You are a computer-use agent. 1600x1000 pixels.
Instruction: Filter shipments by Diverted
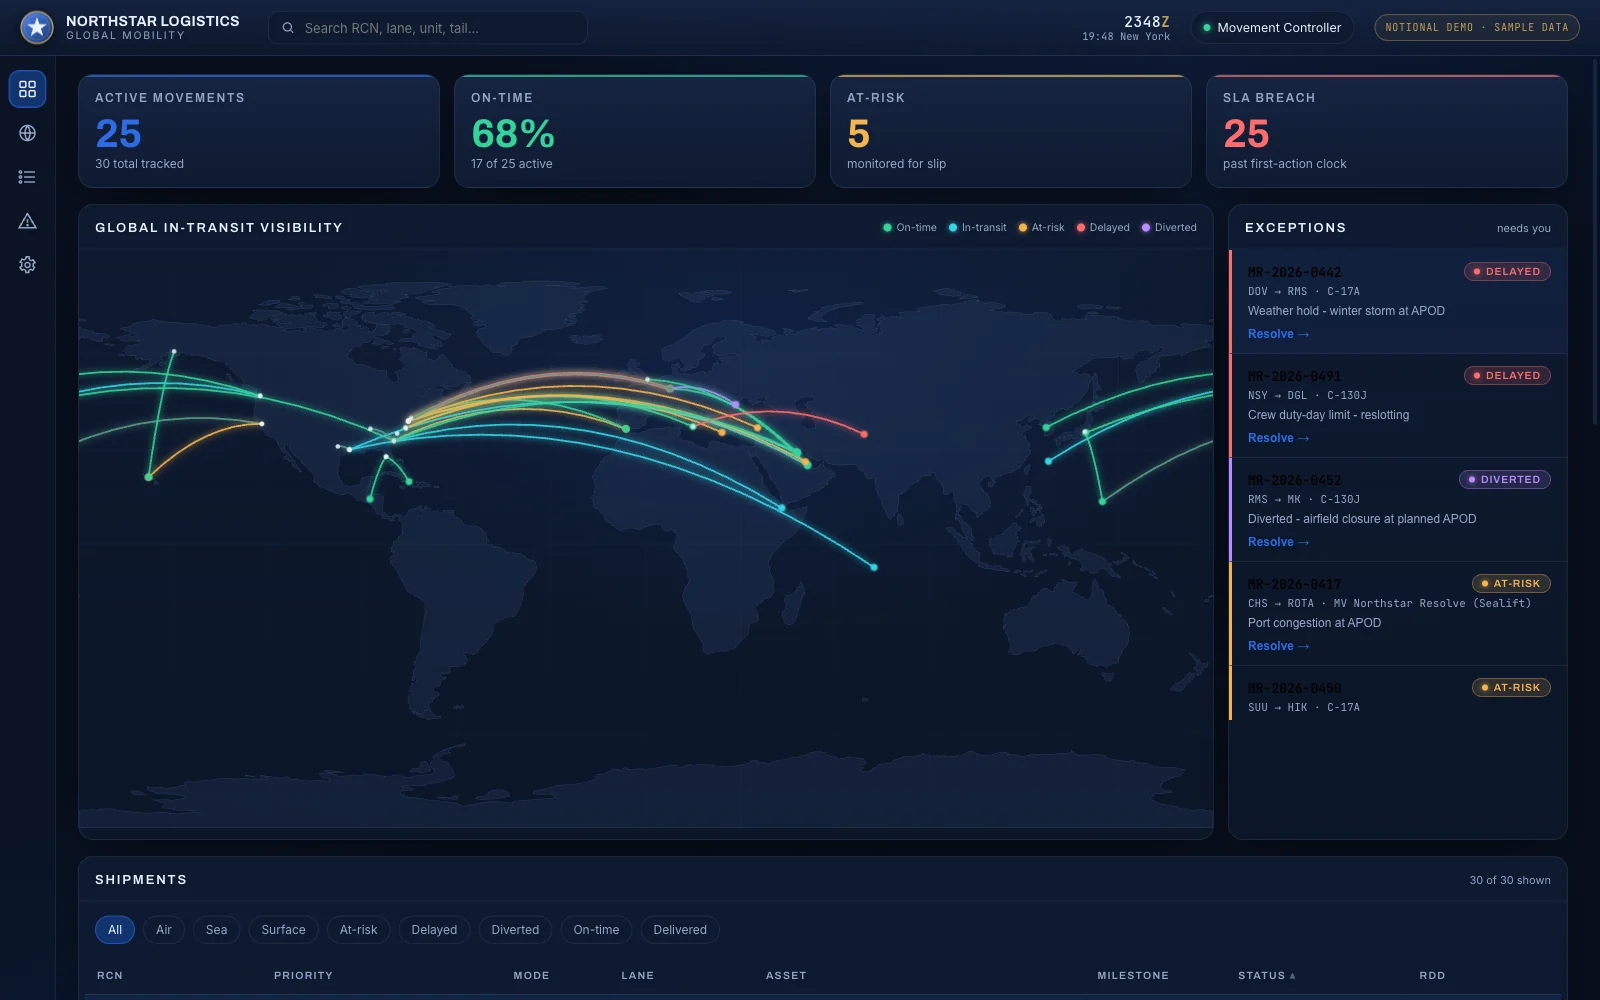[515, 930]
